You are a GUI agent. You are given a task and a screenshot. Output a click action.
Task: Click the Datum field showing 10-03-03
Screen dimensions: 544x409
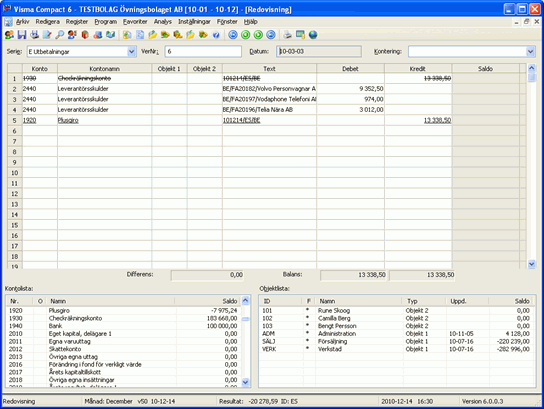[319, 51]
